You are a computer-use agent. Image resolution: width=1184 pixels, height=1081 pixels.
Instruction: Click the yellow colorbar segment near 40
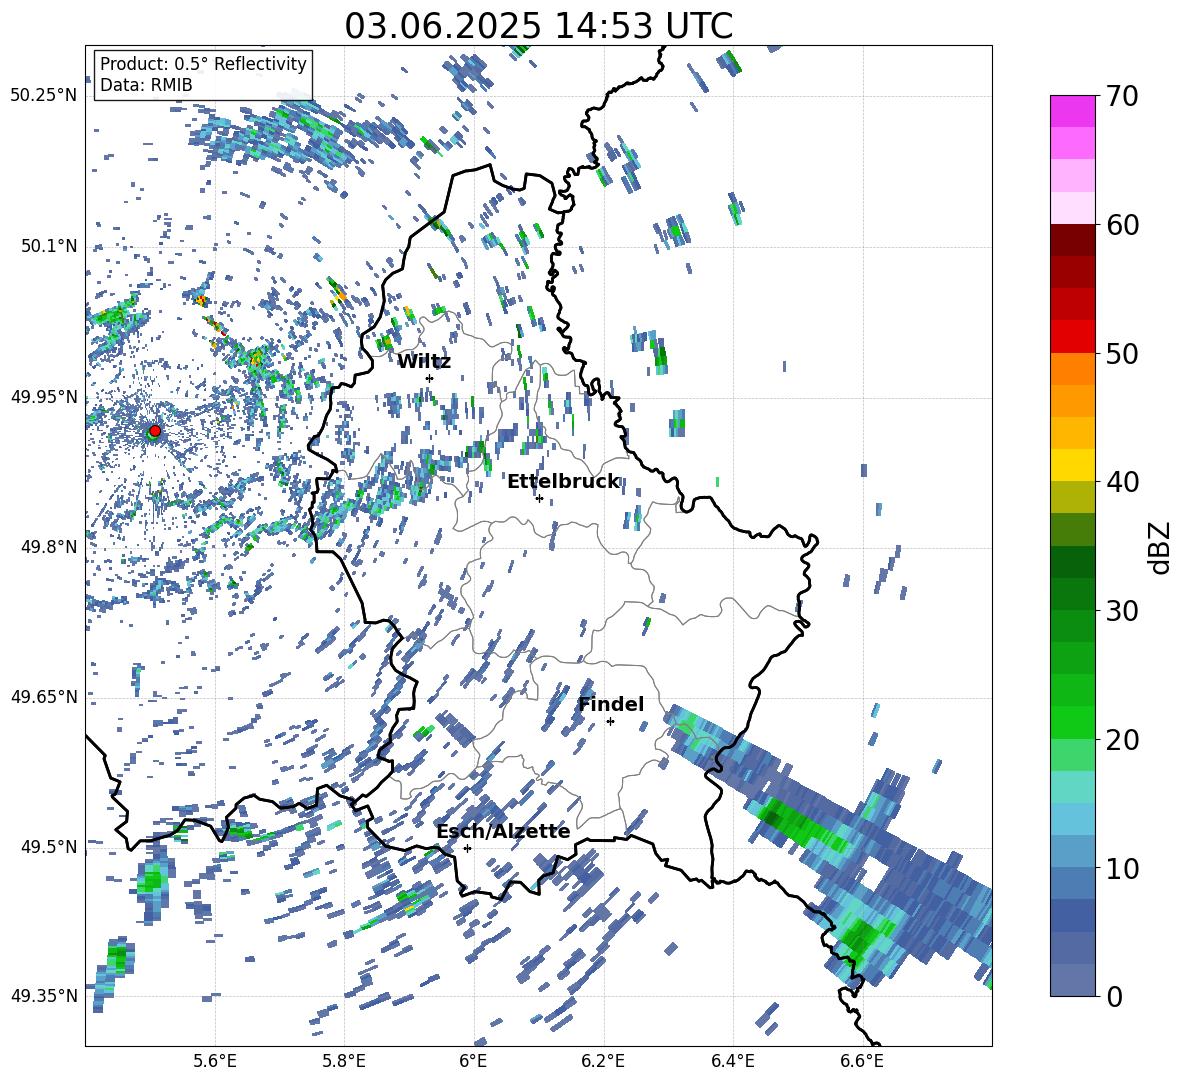(x=1072, y=465)
